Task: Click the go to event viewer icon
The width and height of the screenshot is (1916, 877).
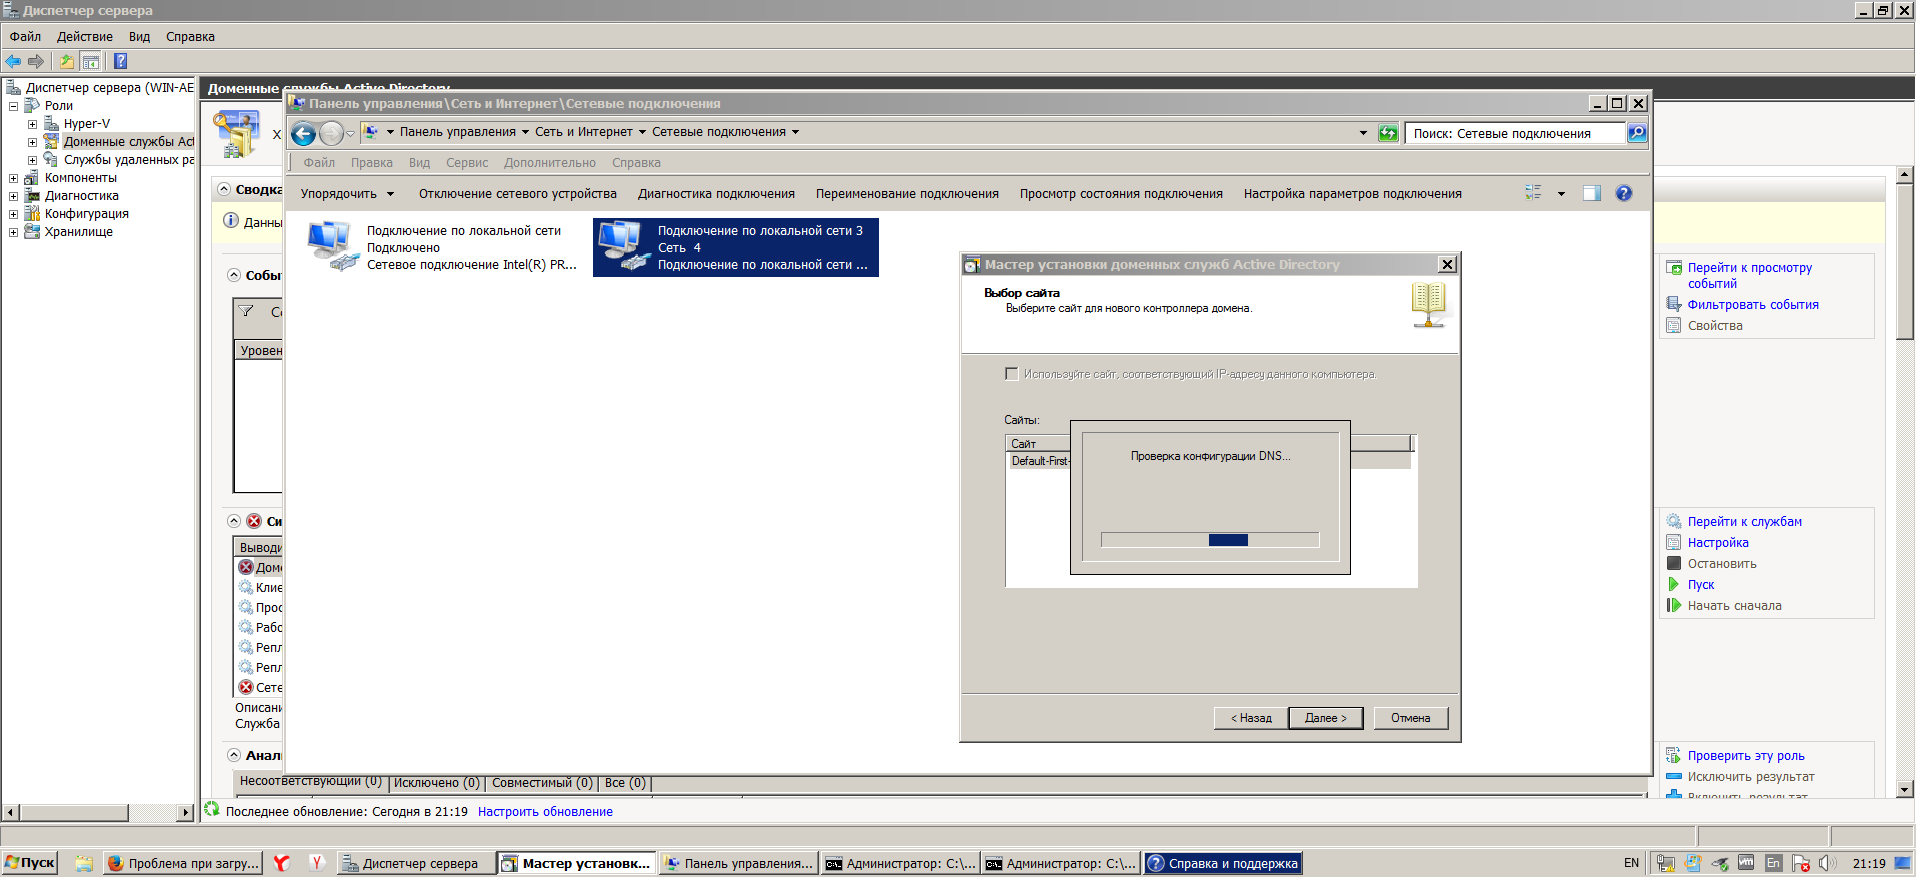Action: tap(1674, 268)
